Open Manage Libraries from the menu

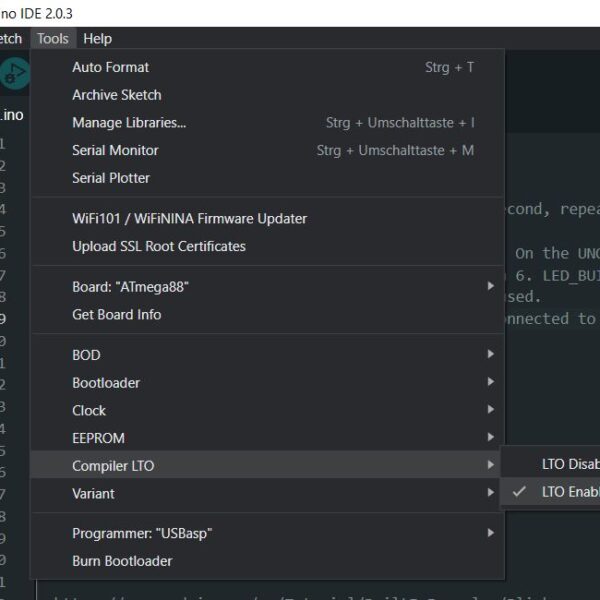point(129,123)
